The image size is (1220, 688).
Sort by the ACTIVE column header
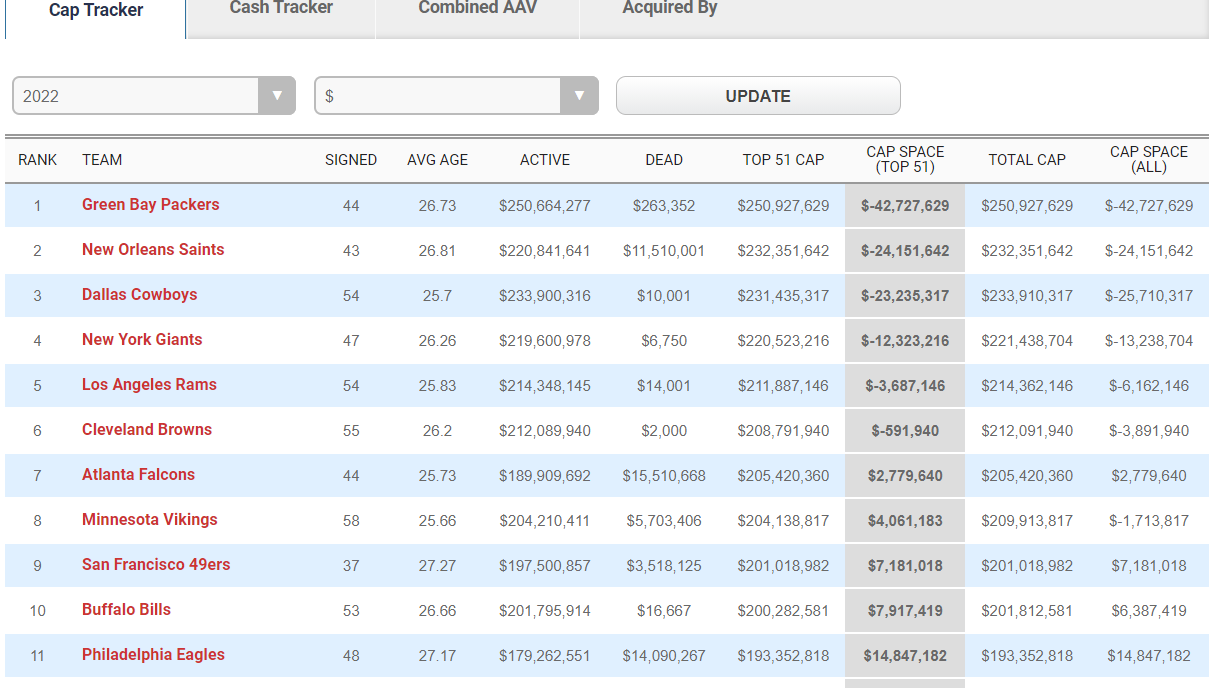pyautogui.click(x=545, y=160)
